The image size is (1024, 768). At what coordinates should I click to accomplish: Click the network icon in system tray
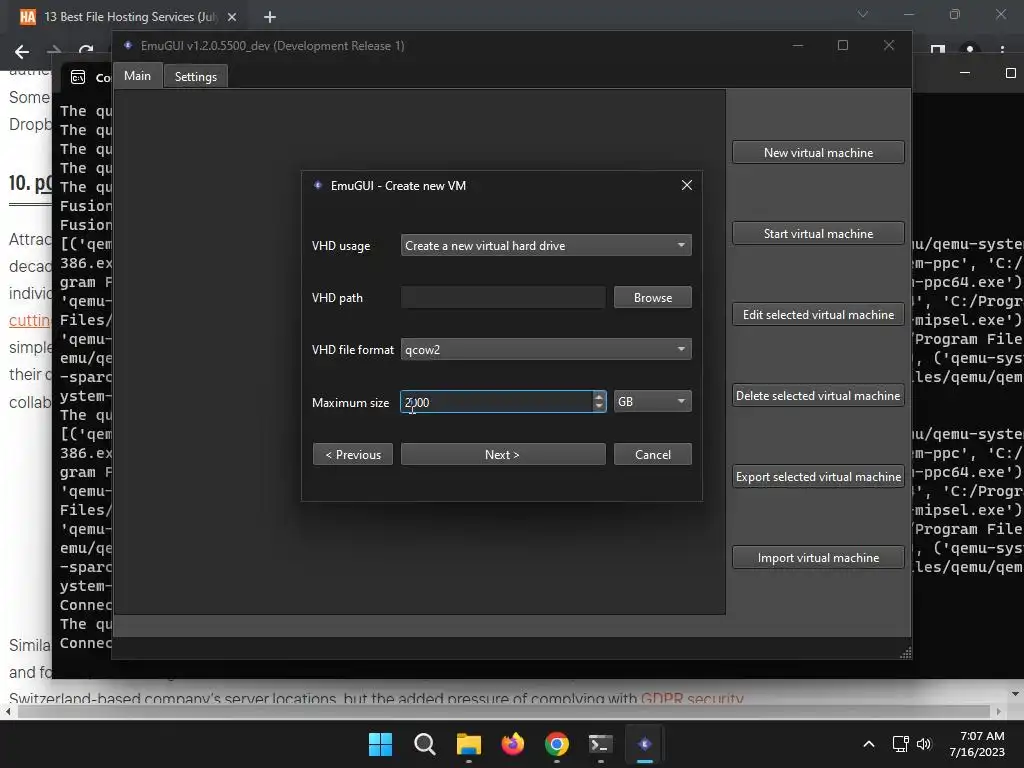pyautogui.click(x=901, y=744)
